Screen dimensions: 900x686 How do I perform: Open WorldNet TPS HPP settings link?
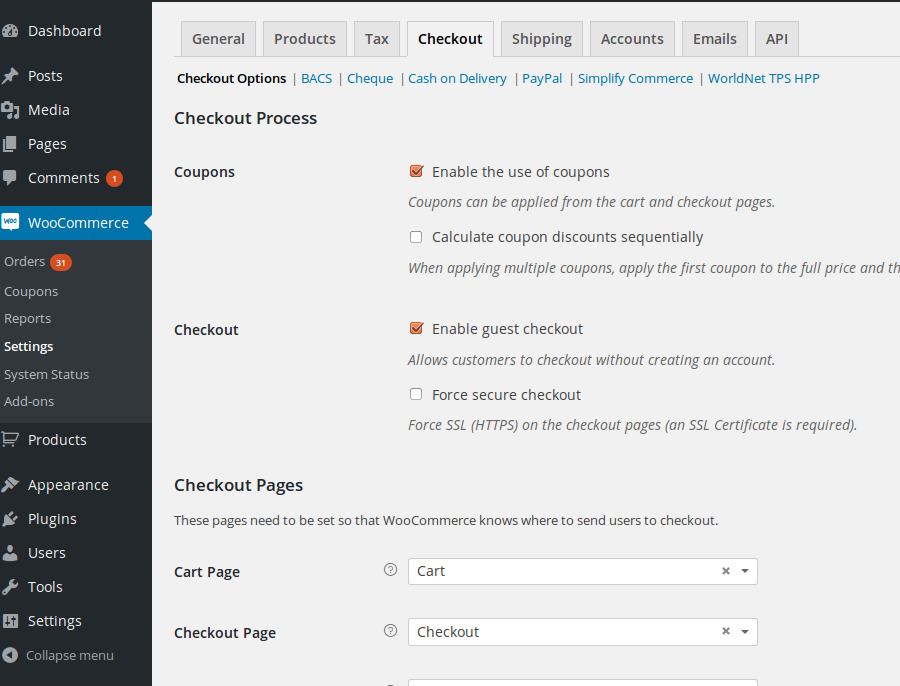pyautogui.click(x=763, y=79)
